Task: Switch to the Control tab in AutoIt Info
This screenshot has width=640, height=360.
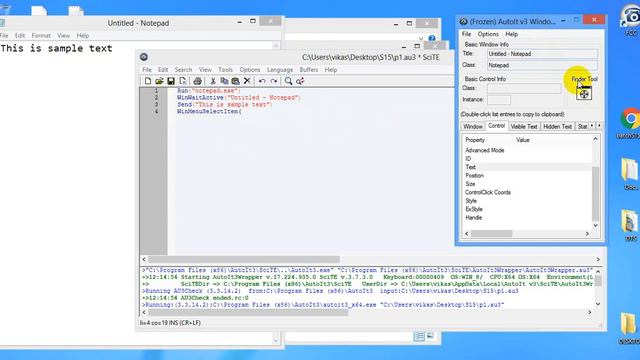Action: point(496,126)
